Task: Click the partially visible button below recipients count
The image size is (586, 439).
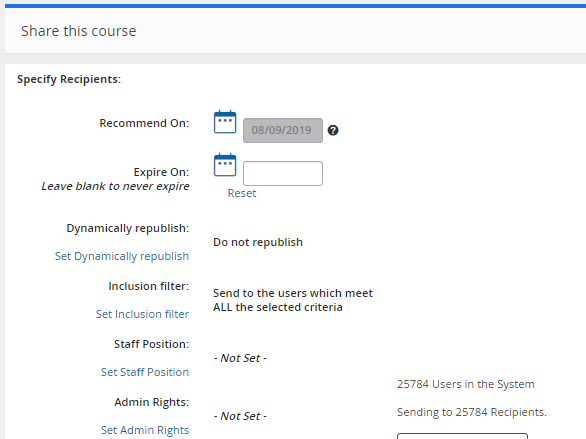Action: (x=462, y=436)
